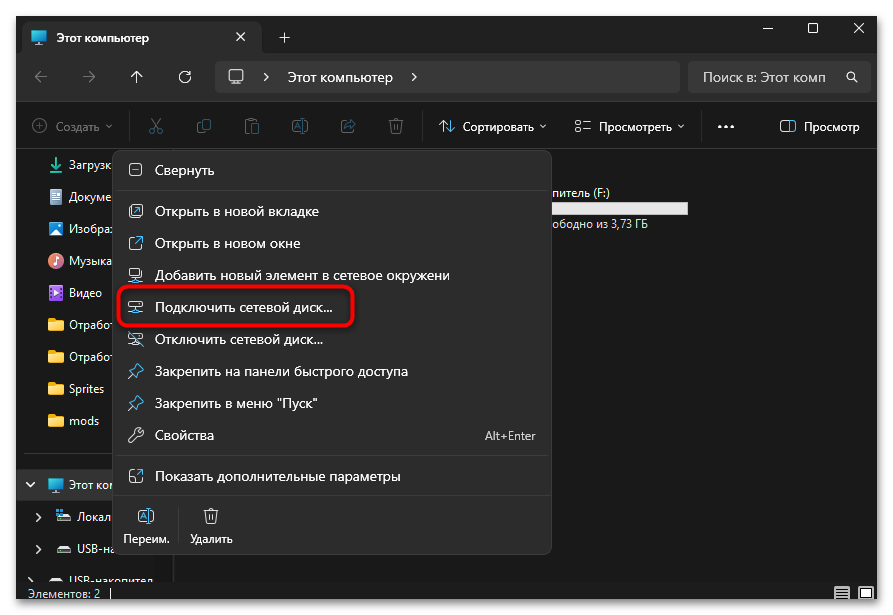
Task: Open 'Музыка' in sidebar
Action: click(80, 261)
